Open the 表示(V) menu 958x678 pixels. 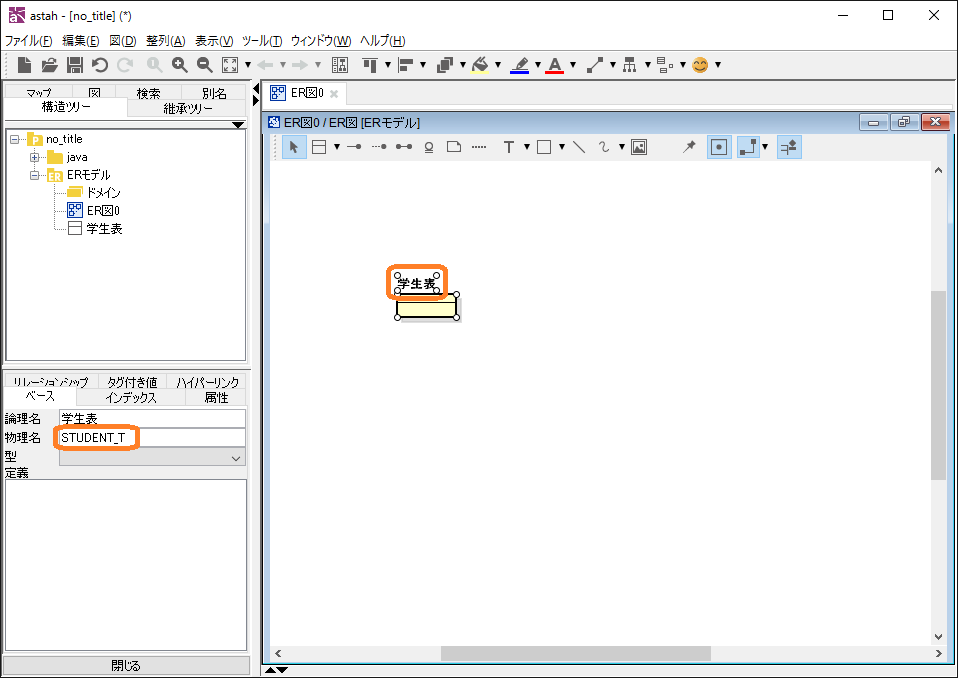pyautogui.click(x=213, y=41)
